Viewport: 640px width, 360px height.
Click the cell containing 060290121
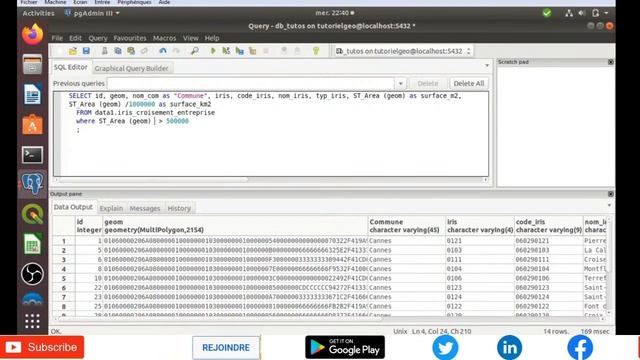pyautogui.click(x=548, y=241)
